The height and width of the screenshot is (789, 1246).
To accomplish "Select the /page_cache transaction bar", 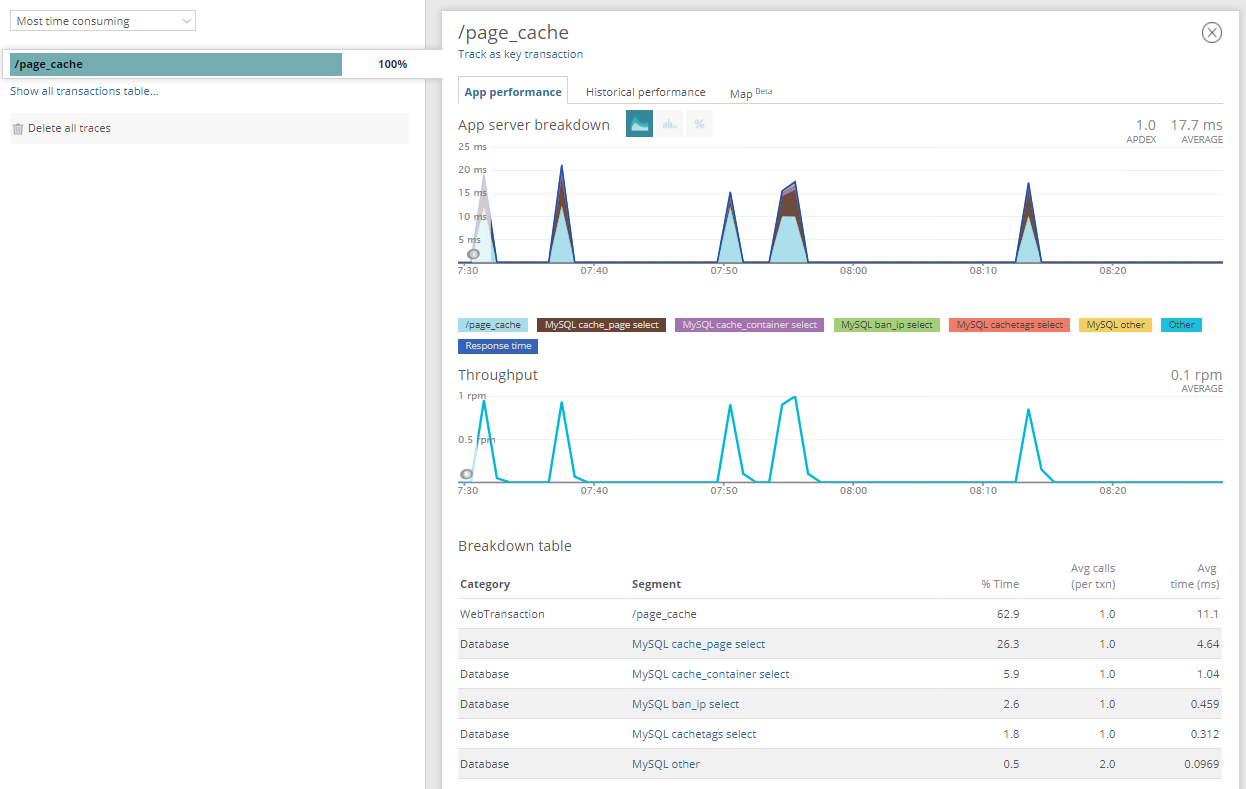I will pos(176,64).
